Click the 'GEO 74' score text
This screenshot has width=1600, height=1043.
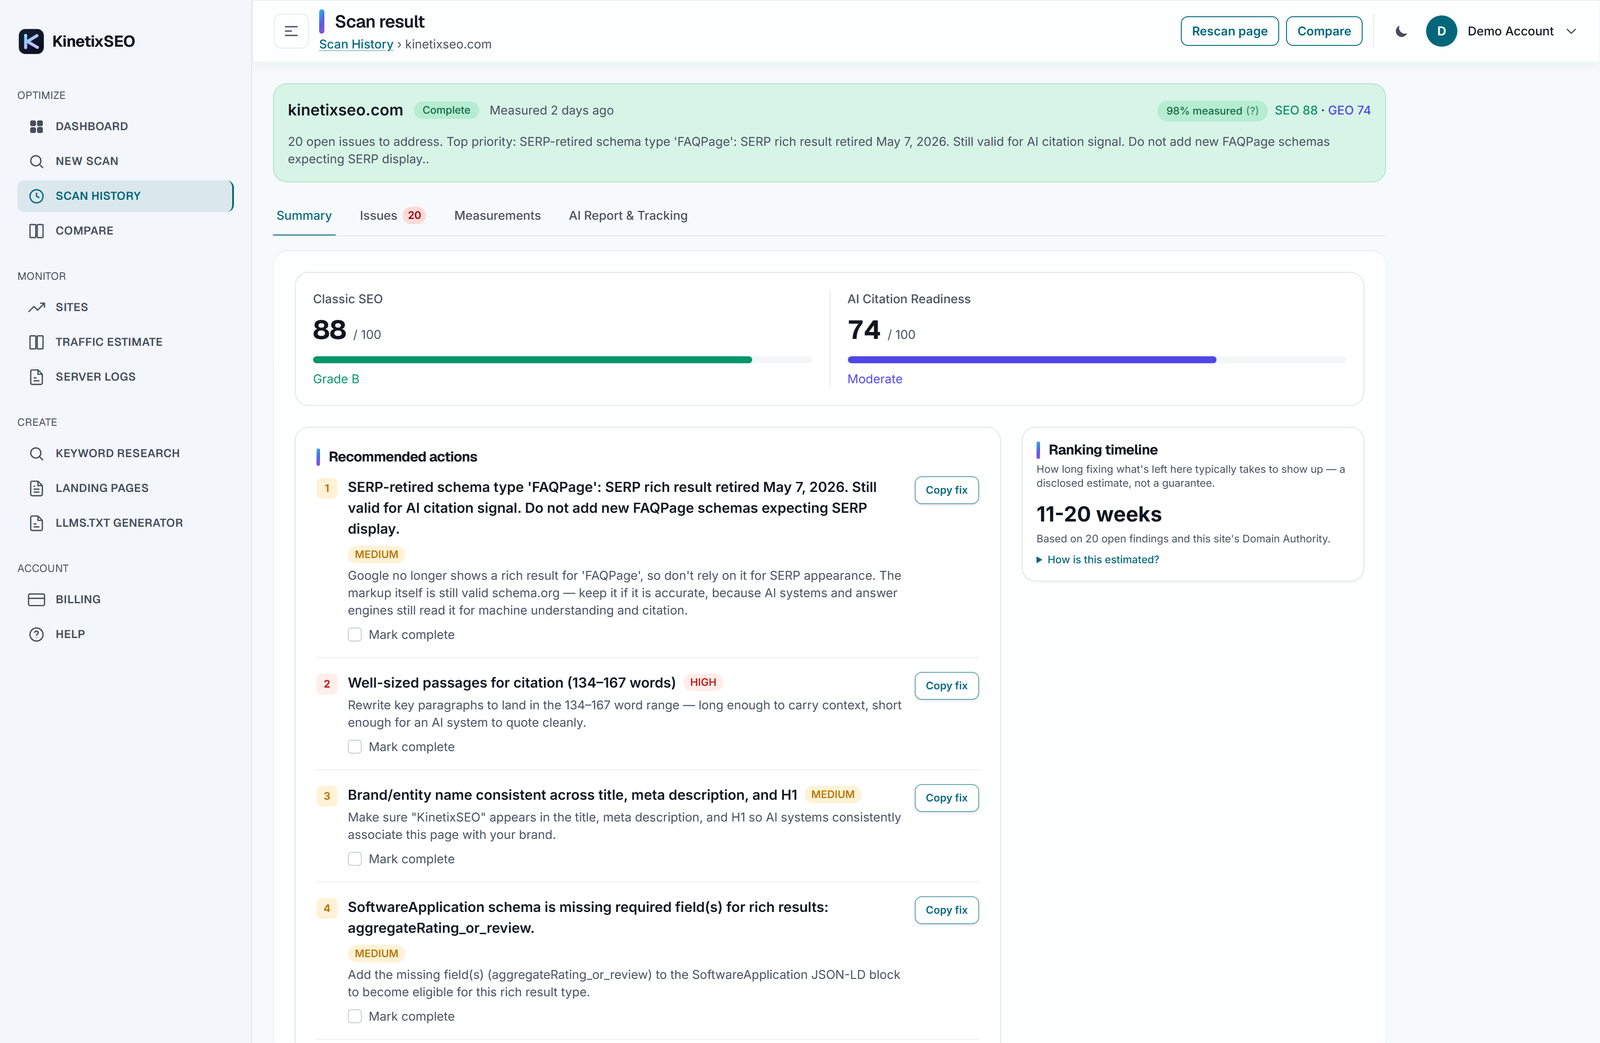tap(1349, 111)
